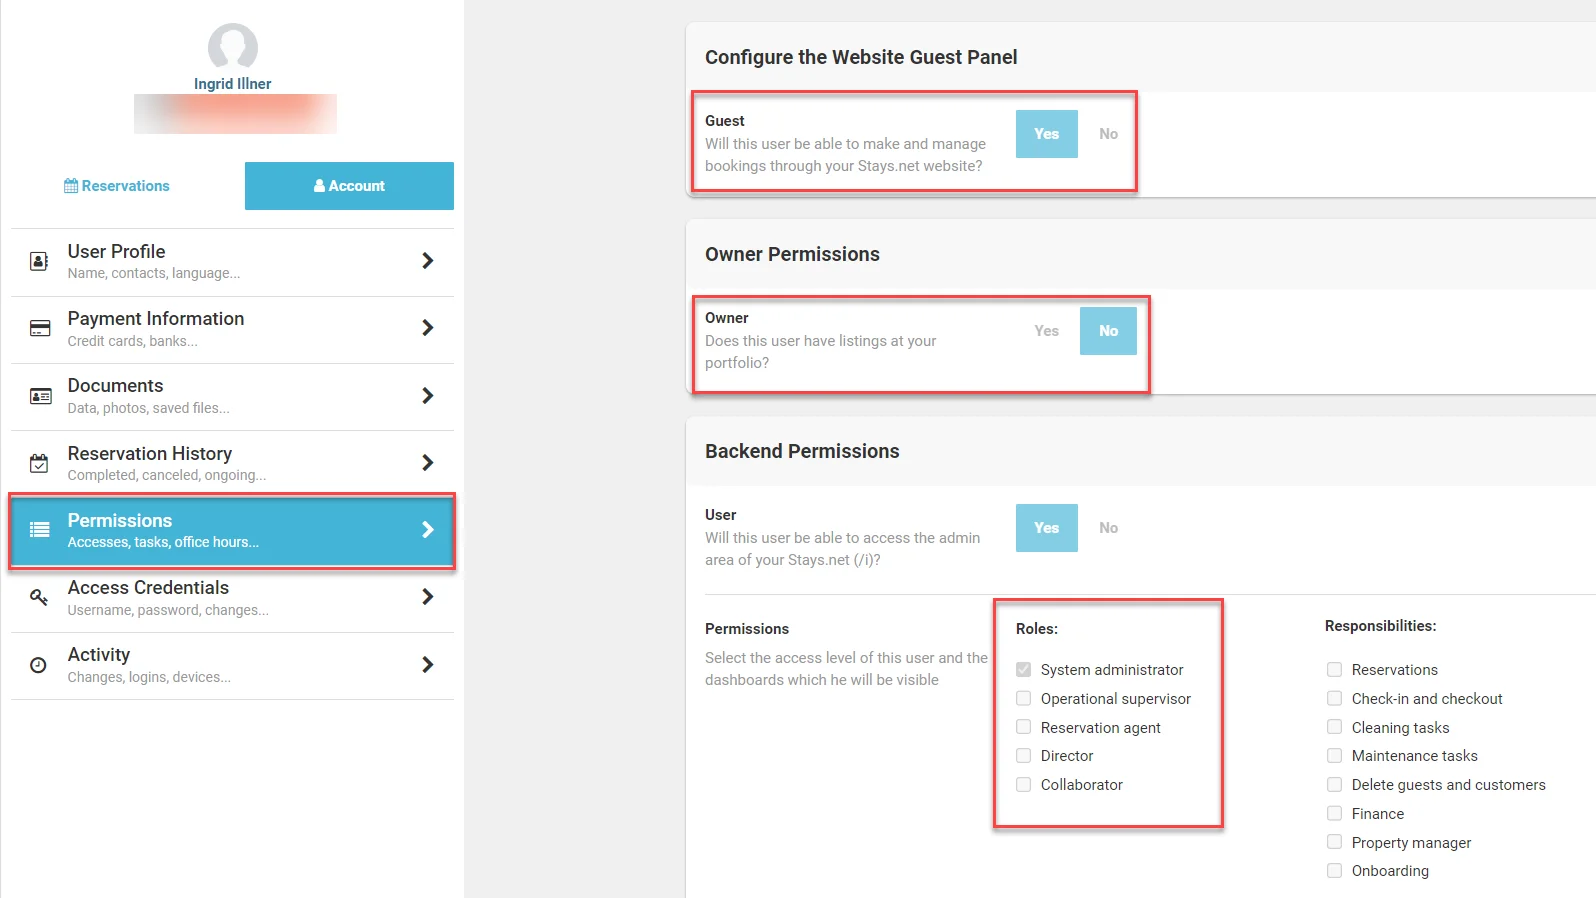Click Ingrid Illner's profile avatar
This screenshot has width=1596, height=898.
[233, 46]
